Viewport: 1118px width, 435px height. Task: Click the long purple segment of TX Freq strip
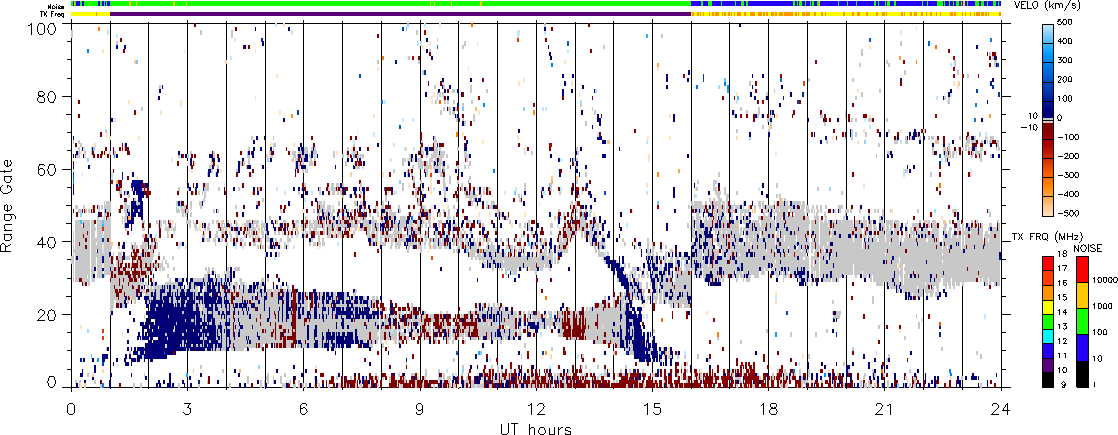pyautogui.click(x=401, y=14)
